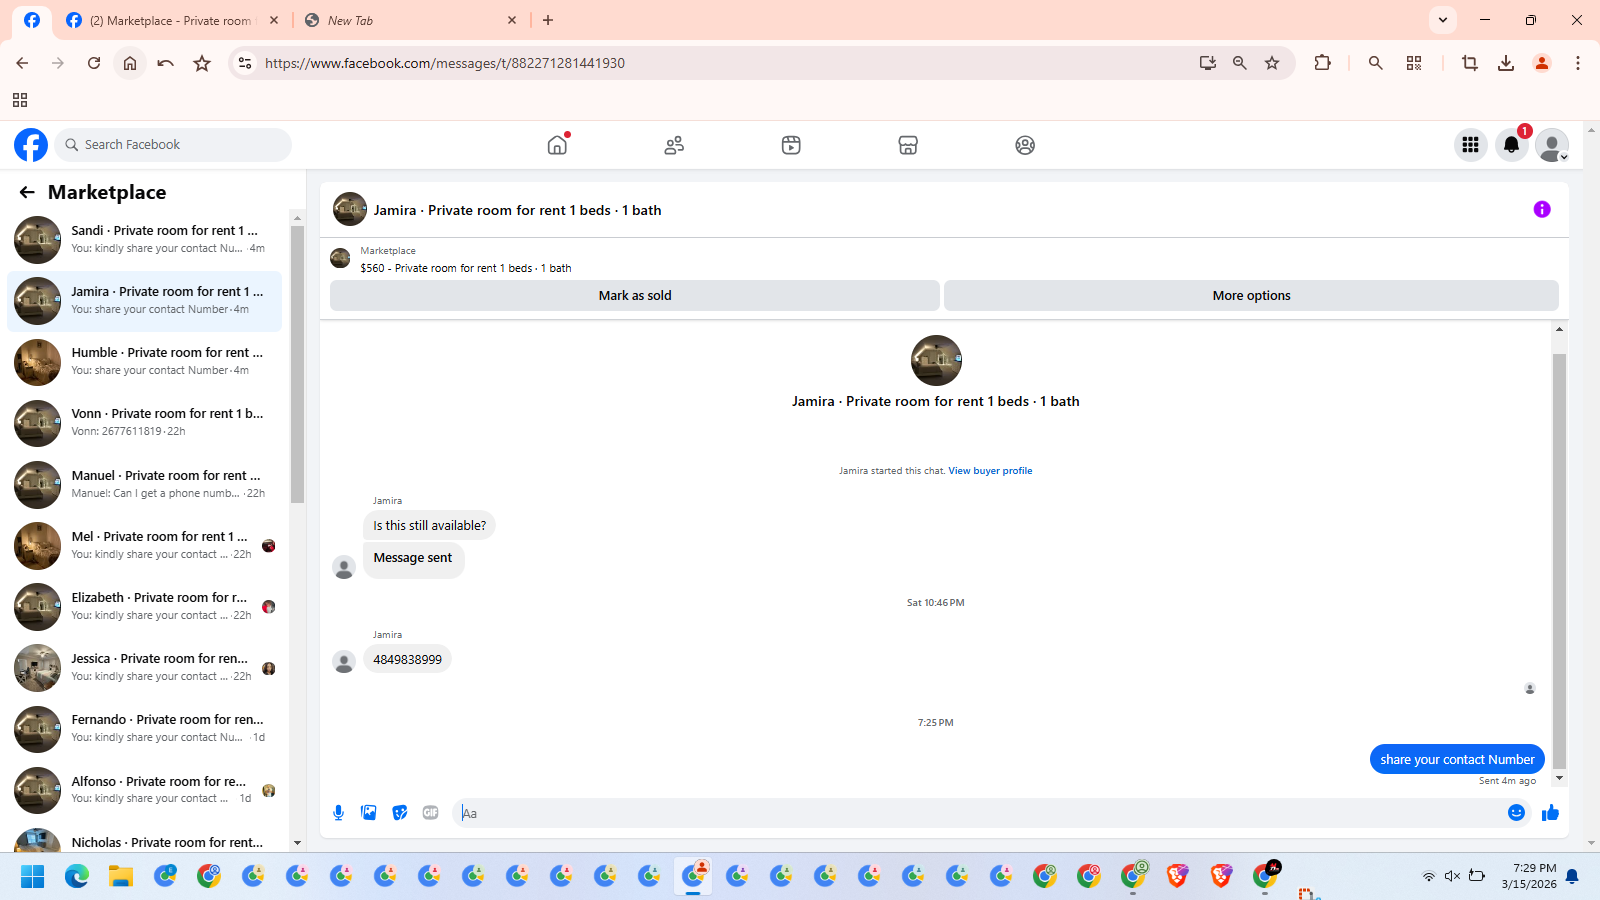Click Mark as sold button
Image resolution: width=1600 pixels, height=900 pixels.
click(x=635, y=295)
